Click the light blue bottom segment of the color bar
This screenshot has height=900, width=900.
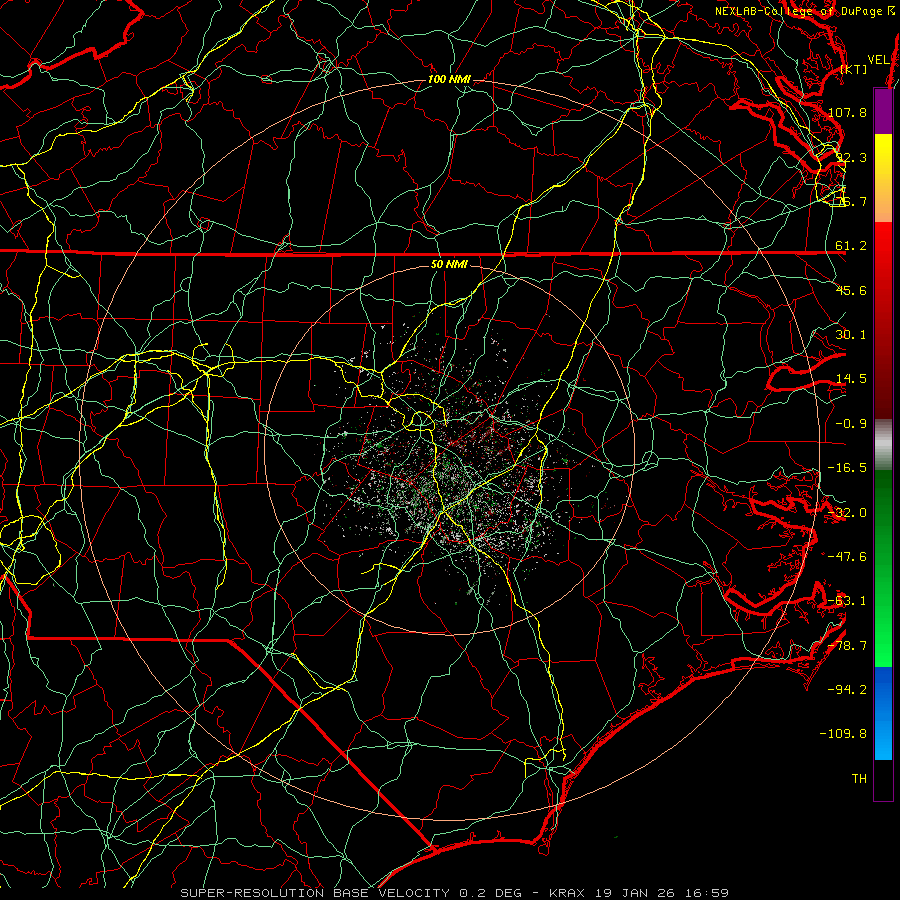883,738
